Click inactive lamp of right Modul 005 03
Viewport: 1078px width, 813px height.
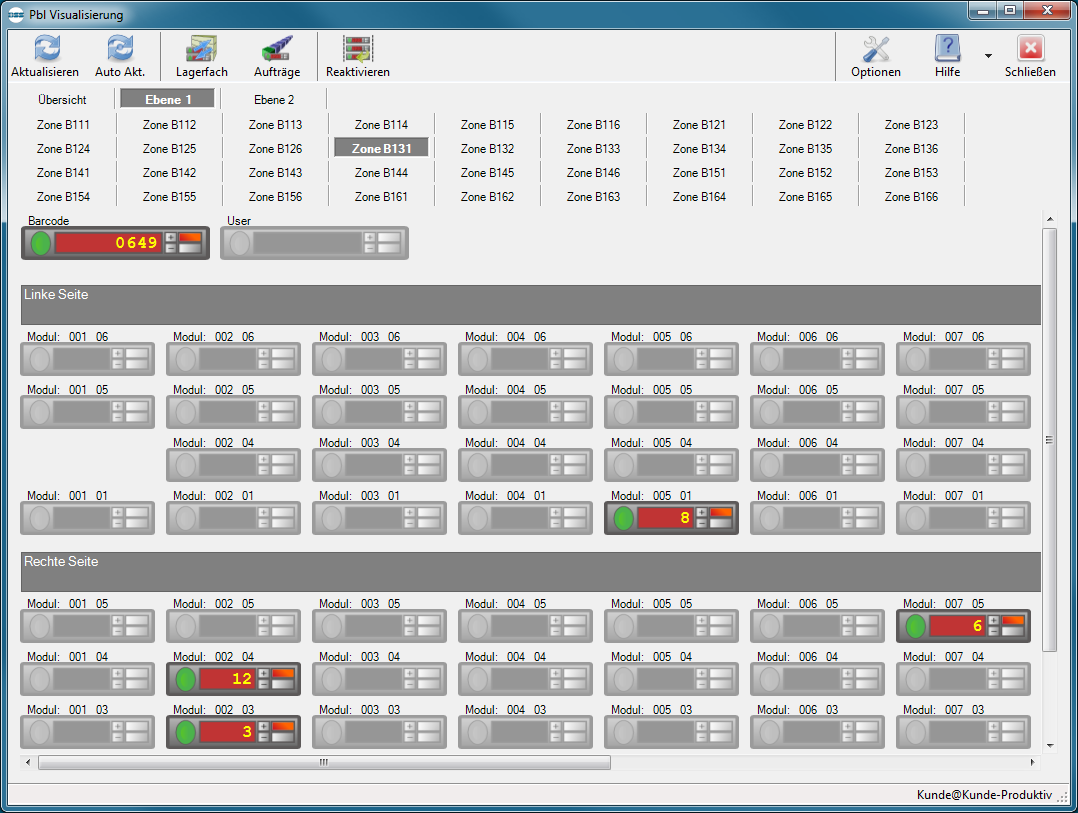pos(623,732)
